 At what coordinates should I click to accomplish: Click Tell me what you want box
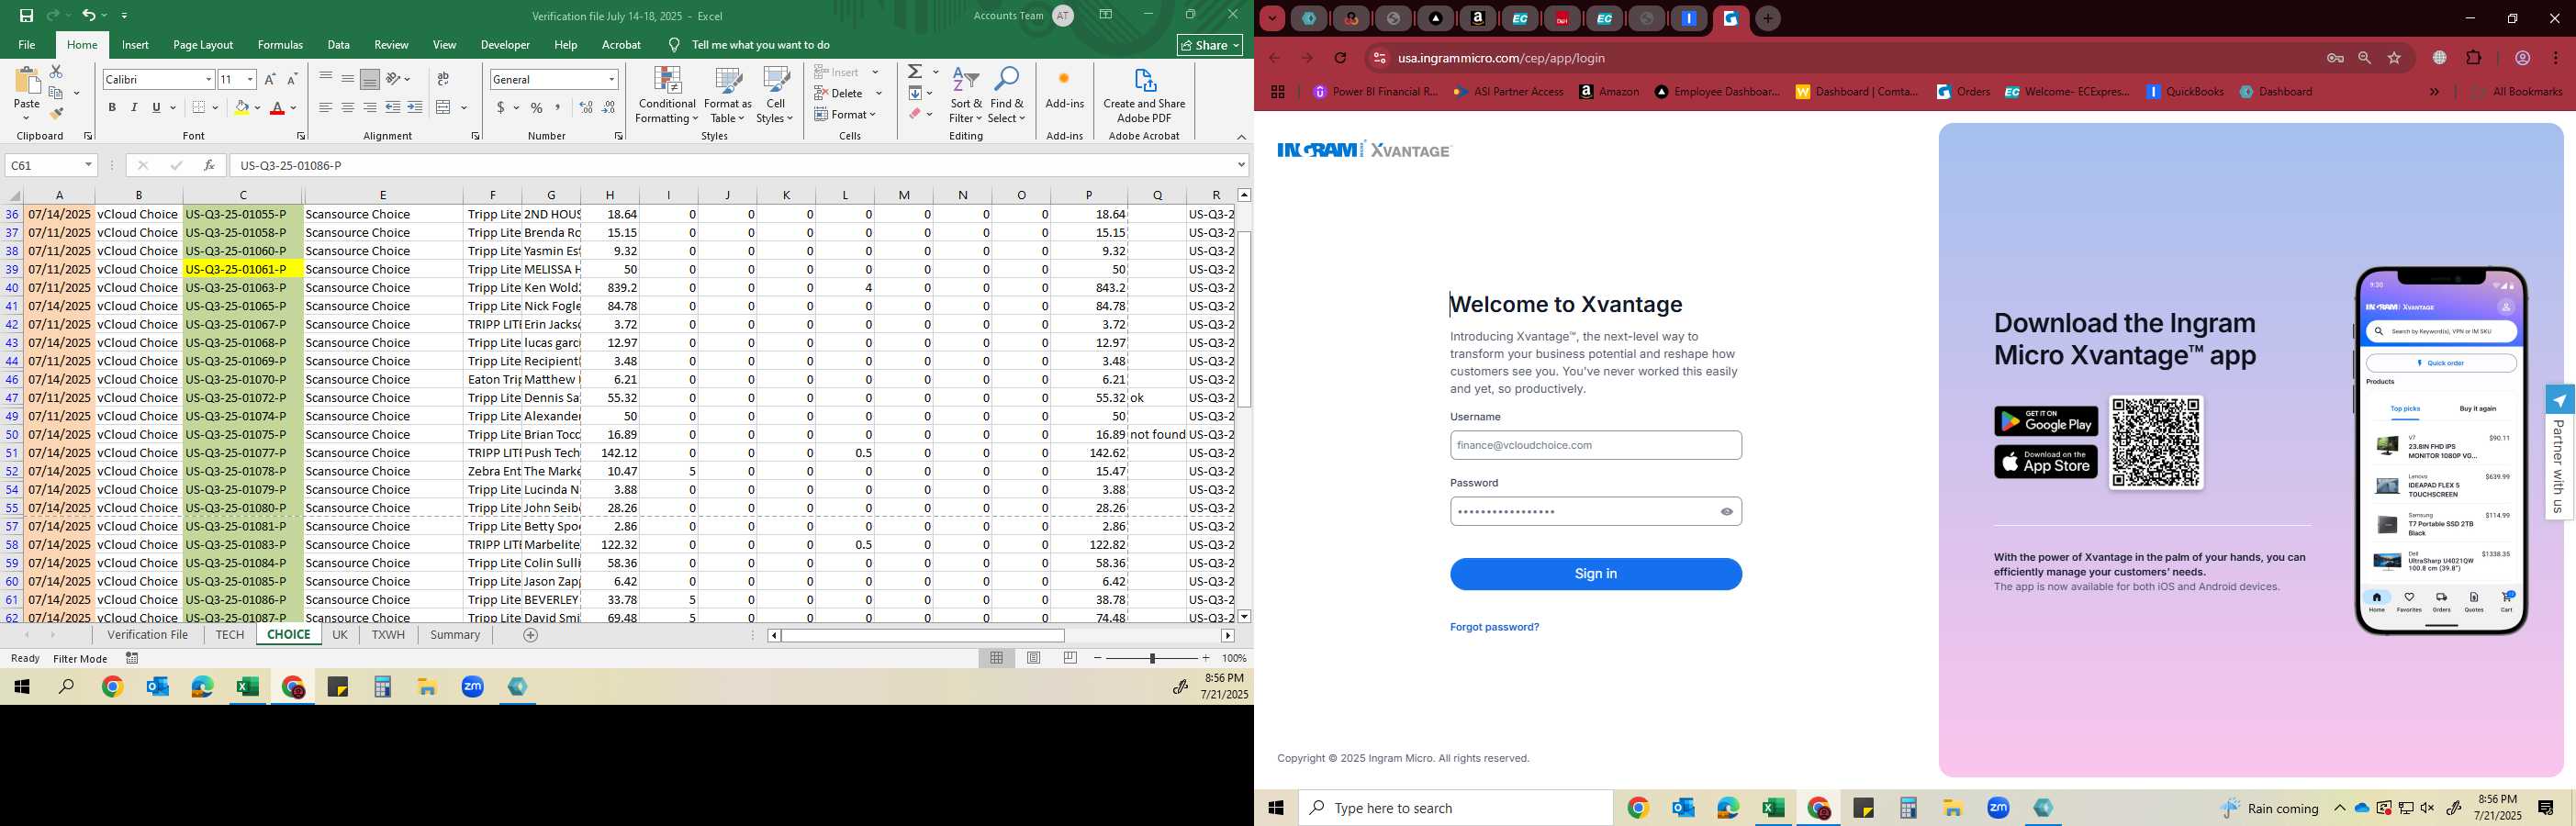tap(761, 45)
